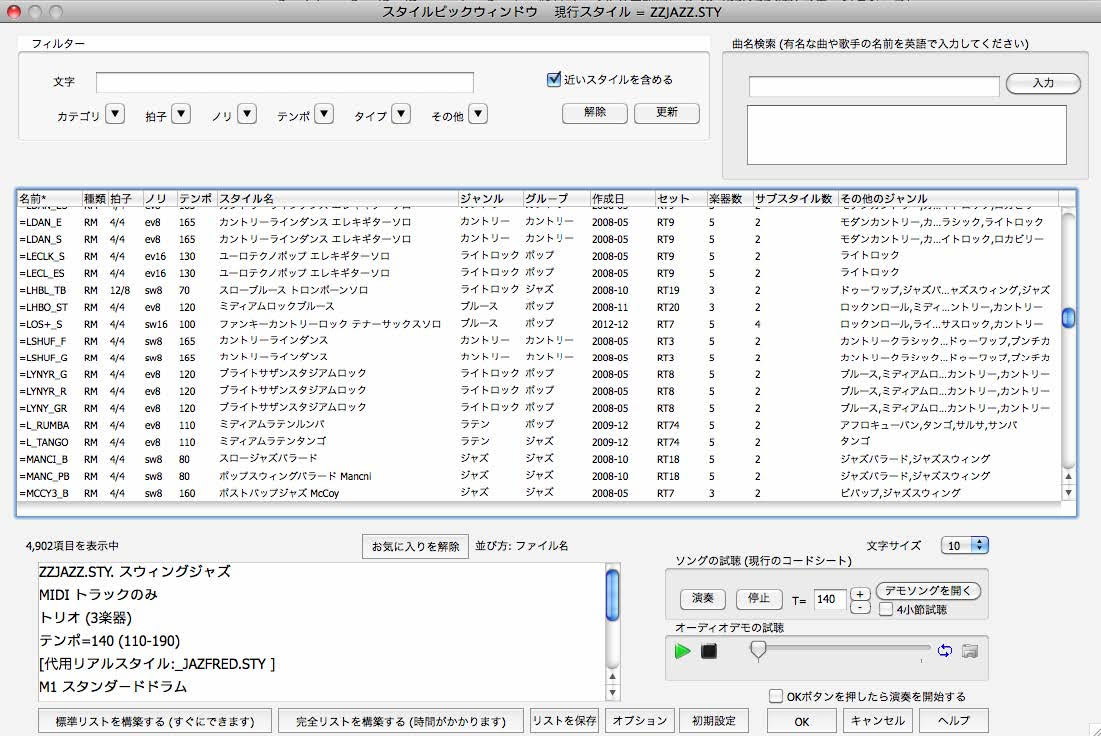Open the 文字サイズ font size selector
Image resolution: width=1101 pixels, height=736 pixels.
[965, 545]
